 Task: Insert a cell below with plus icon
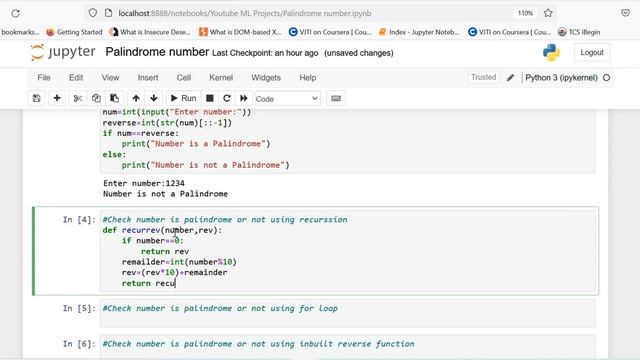[57, 98]
